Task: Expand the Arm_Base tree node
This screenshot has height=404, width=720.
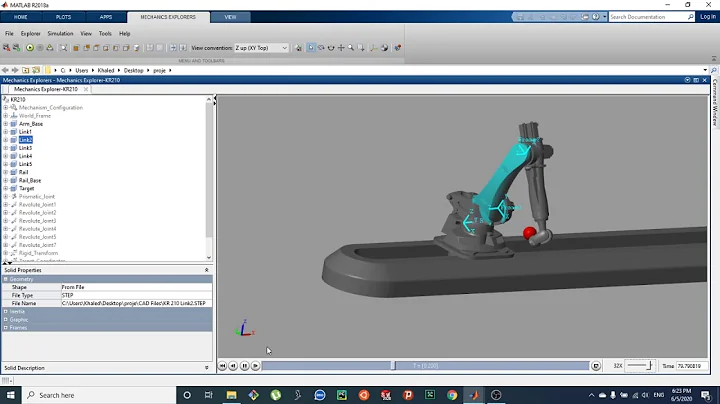Action: coord(6,124)
